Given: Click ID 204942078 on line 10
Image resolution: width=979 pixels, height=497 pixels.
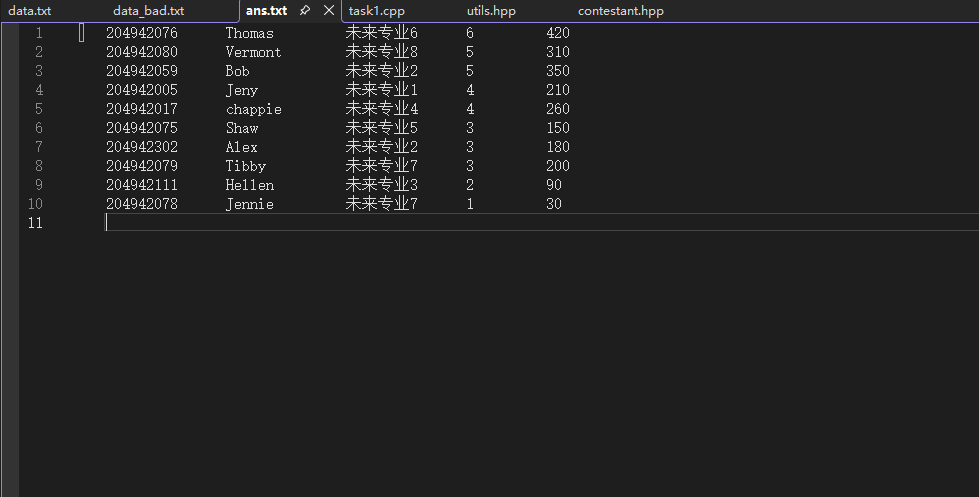Looking at the screenshot, I should [142, 204].
